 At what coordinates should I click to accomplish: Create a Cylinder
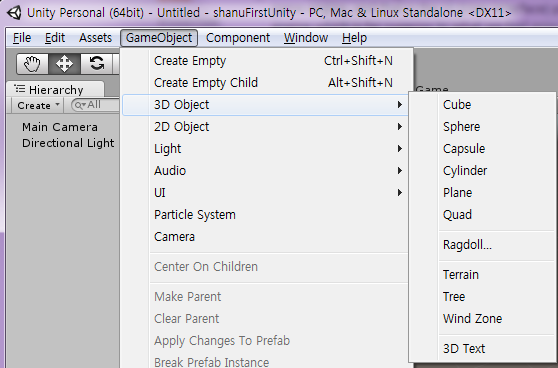click(483, 171)
